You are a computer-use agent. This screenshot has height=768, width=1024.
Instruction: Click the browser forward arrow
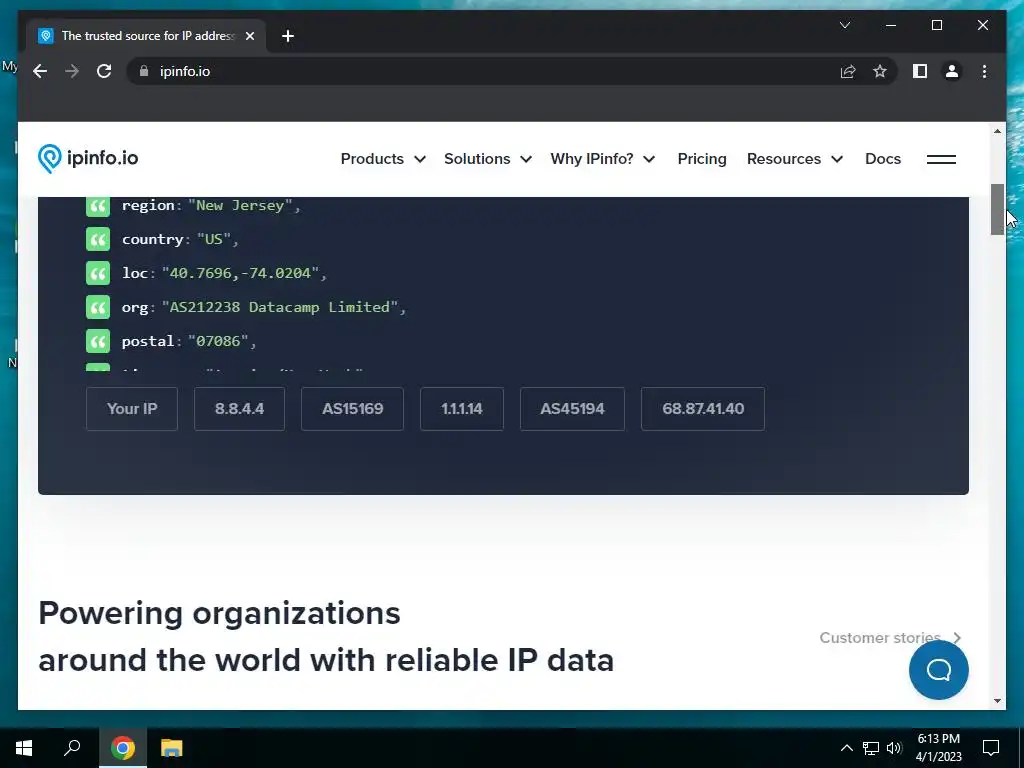72,71
